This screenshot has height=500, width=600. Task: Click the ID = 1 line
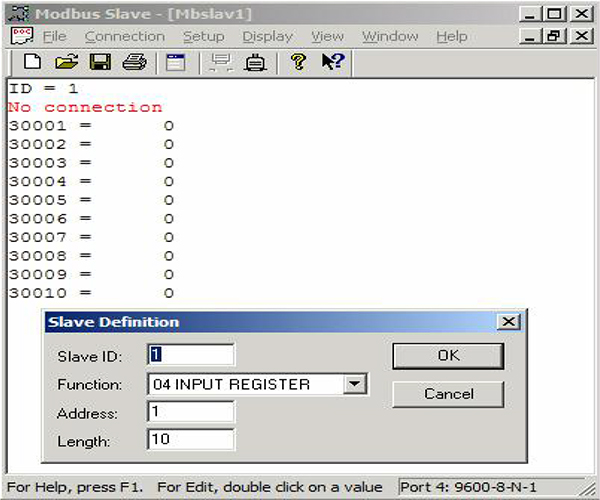pyautogui.click(x=43, y=89)
